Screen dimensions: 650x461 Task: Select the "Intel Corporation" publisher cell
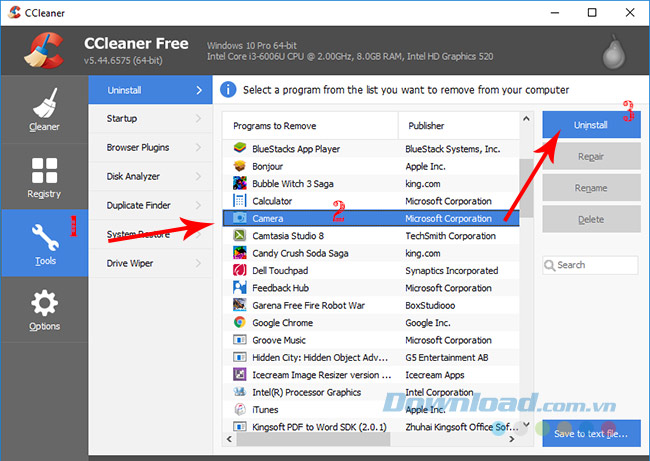click(439, 392)
